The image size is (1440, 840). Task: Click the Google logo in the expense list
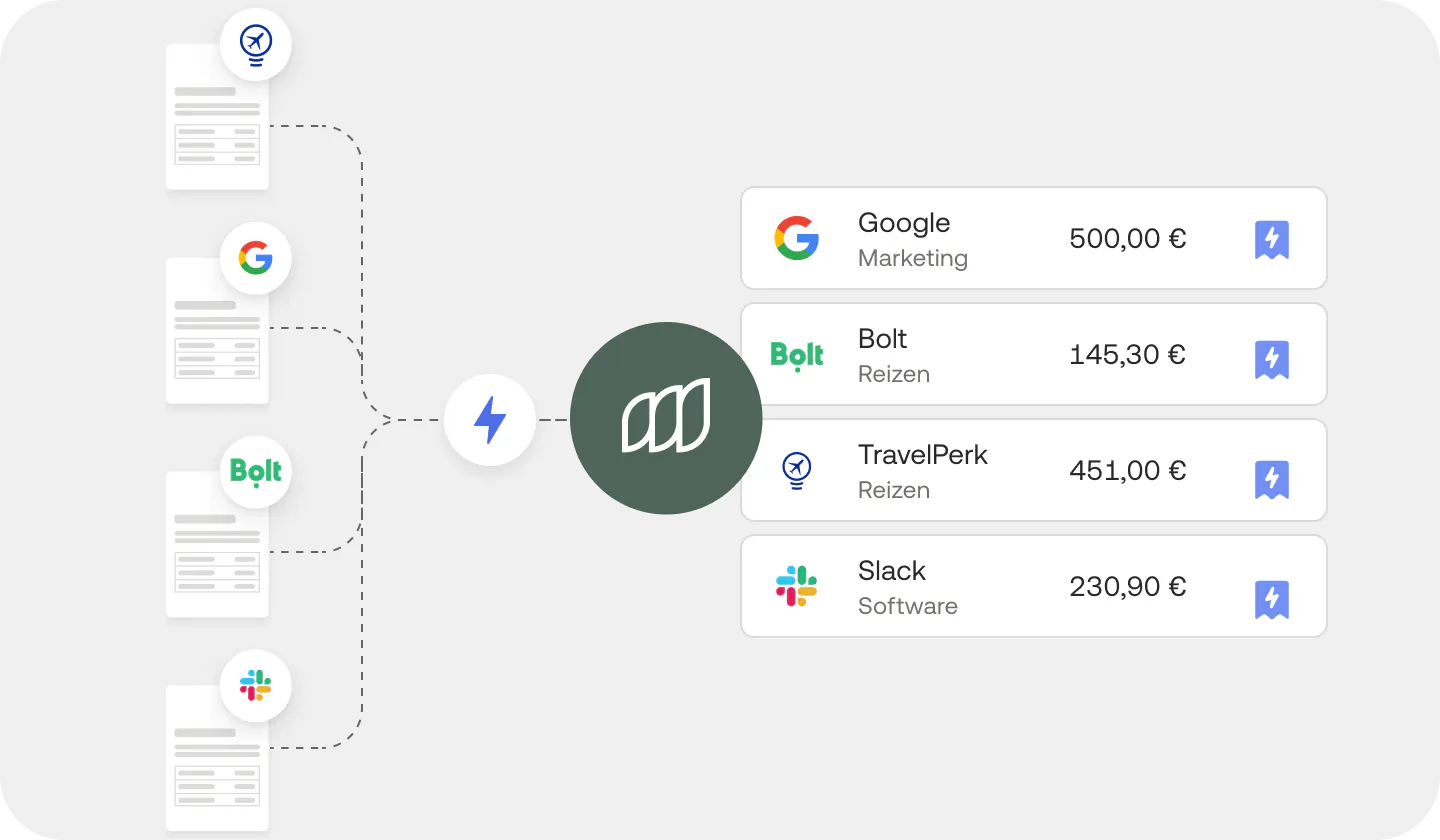pyautogui.click(x=796, y=238)
